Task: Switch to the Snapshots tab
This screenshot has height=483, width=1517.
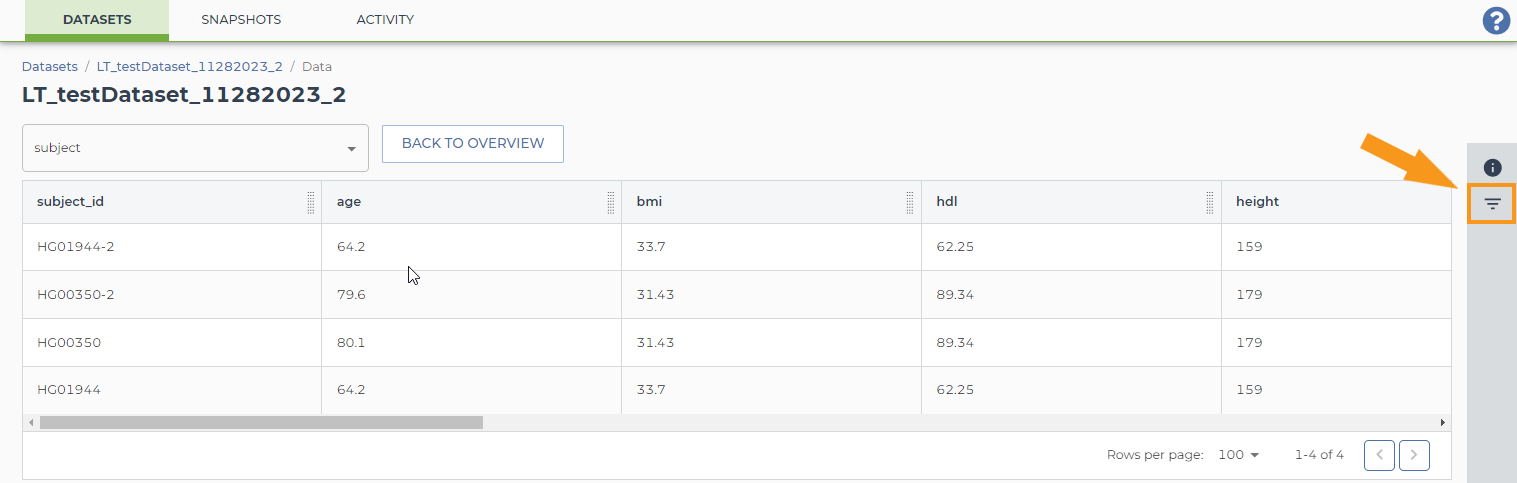Action: click(x=241, y=20)
